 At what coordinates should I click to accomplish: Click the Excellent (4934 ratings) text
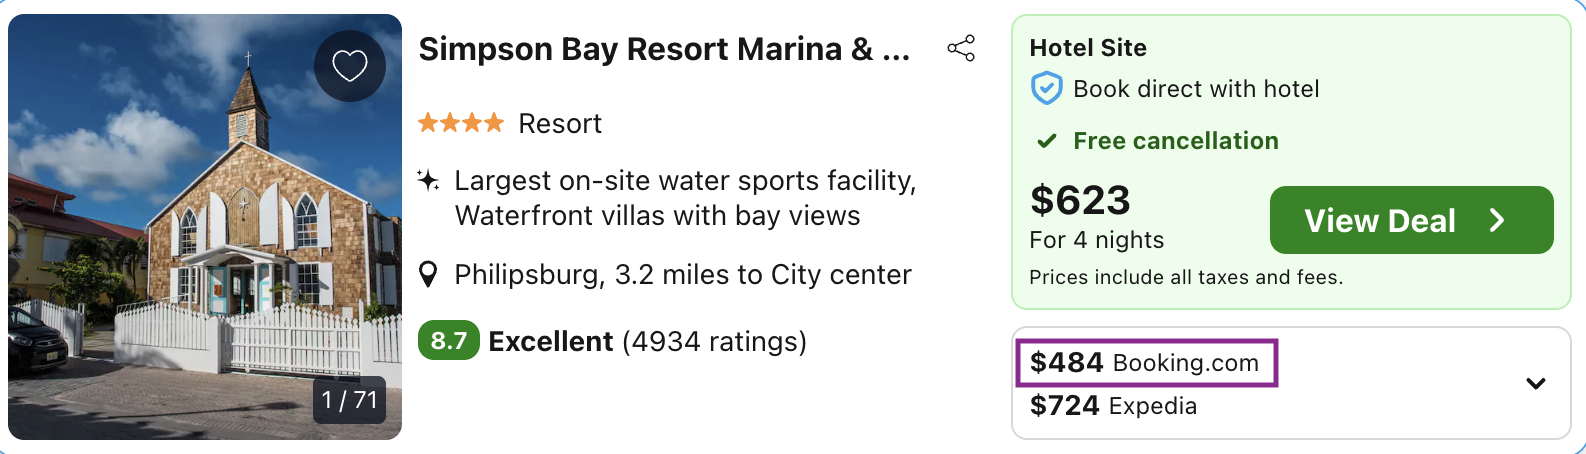(647, 342)
